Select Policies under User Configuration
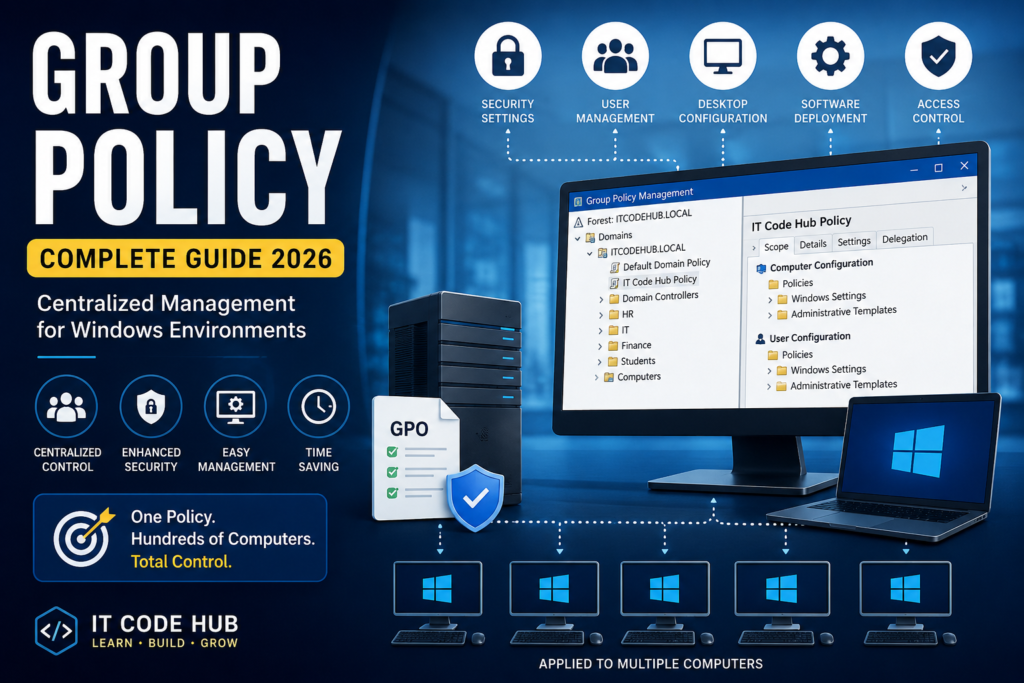Screen dimensions: 1024x683 pyautogui.click(x=797, y=355)
